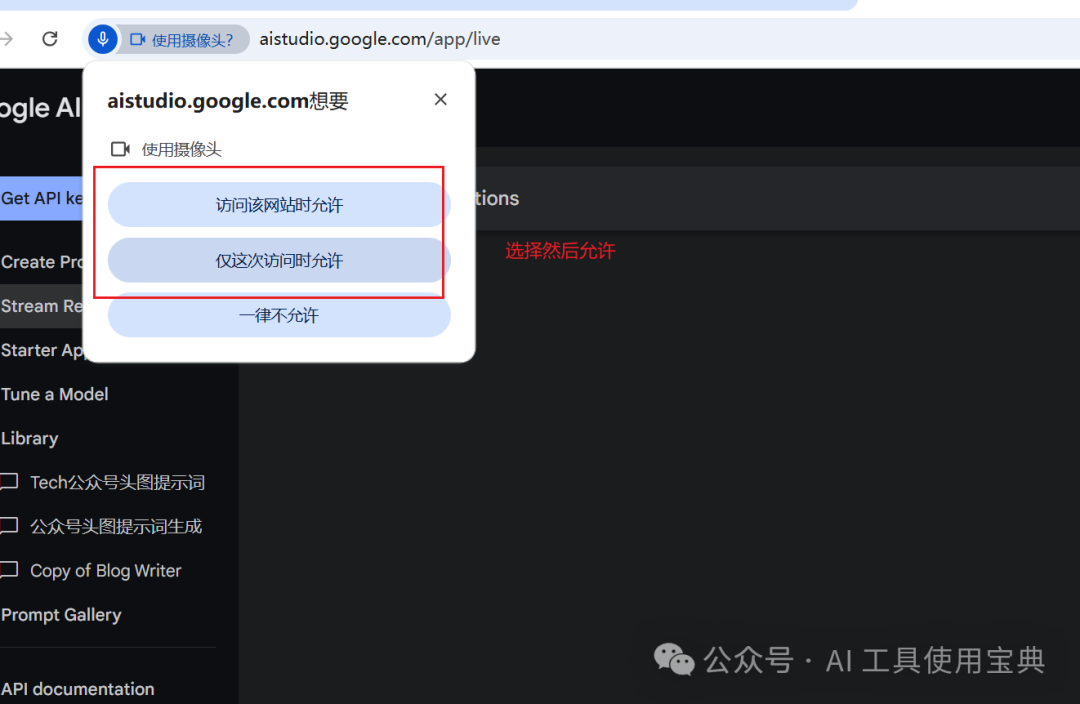The height and width of the screenshot is (704, 1080).
Task: Open Prompt Gallery in sidebar
Action: (x=61, y=615)
